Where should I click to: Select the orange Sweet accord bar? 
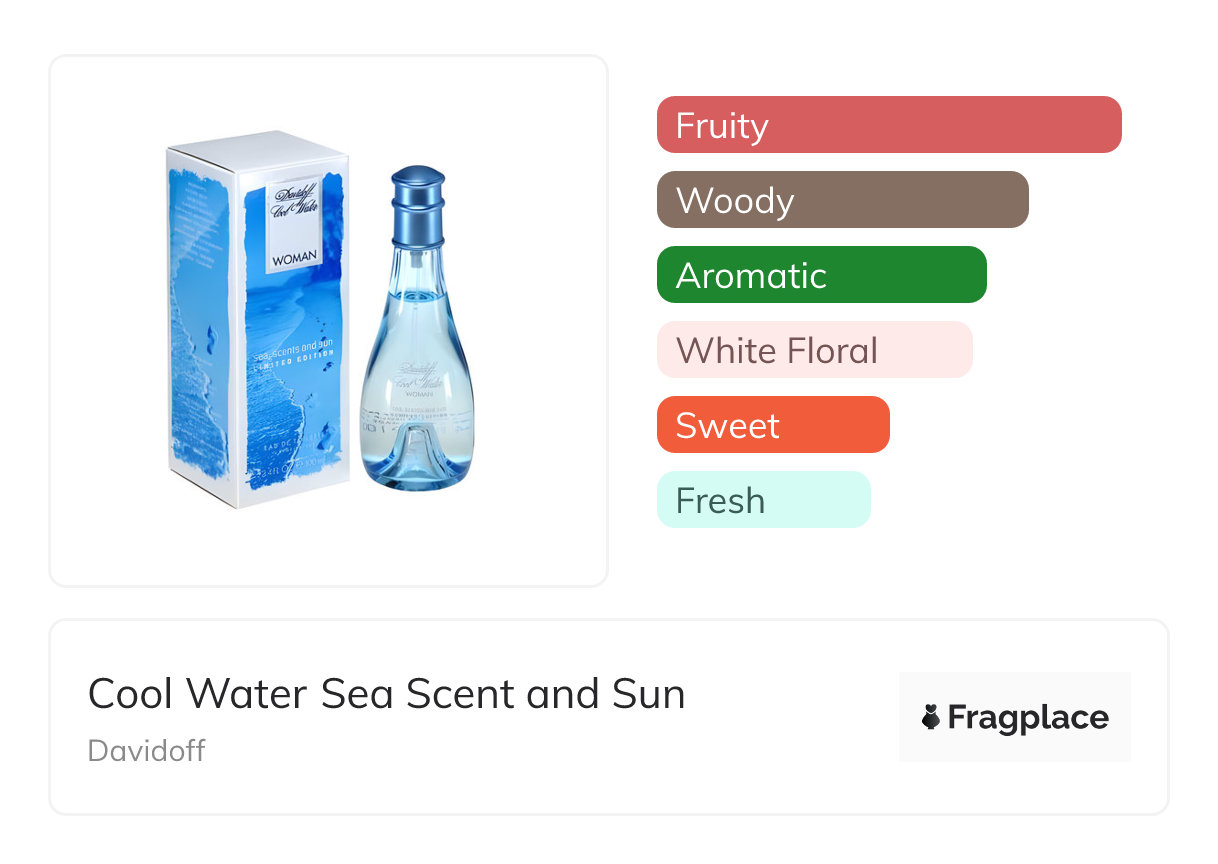773,425
